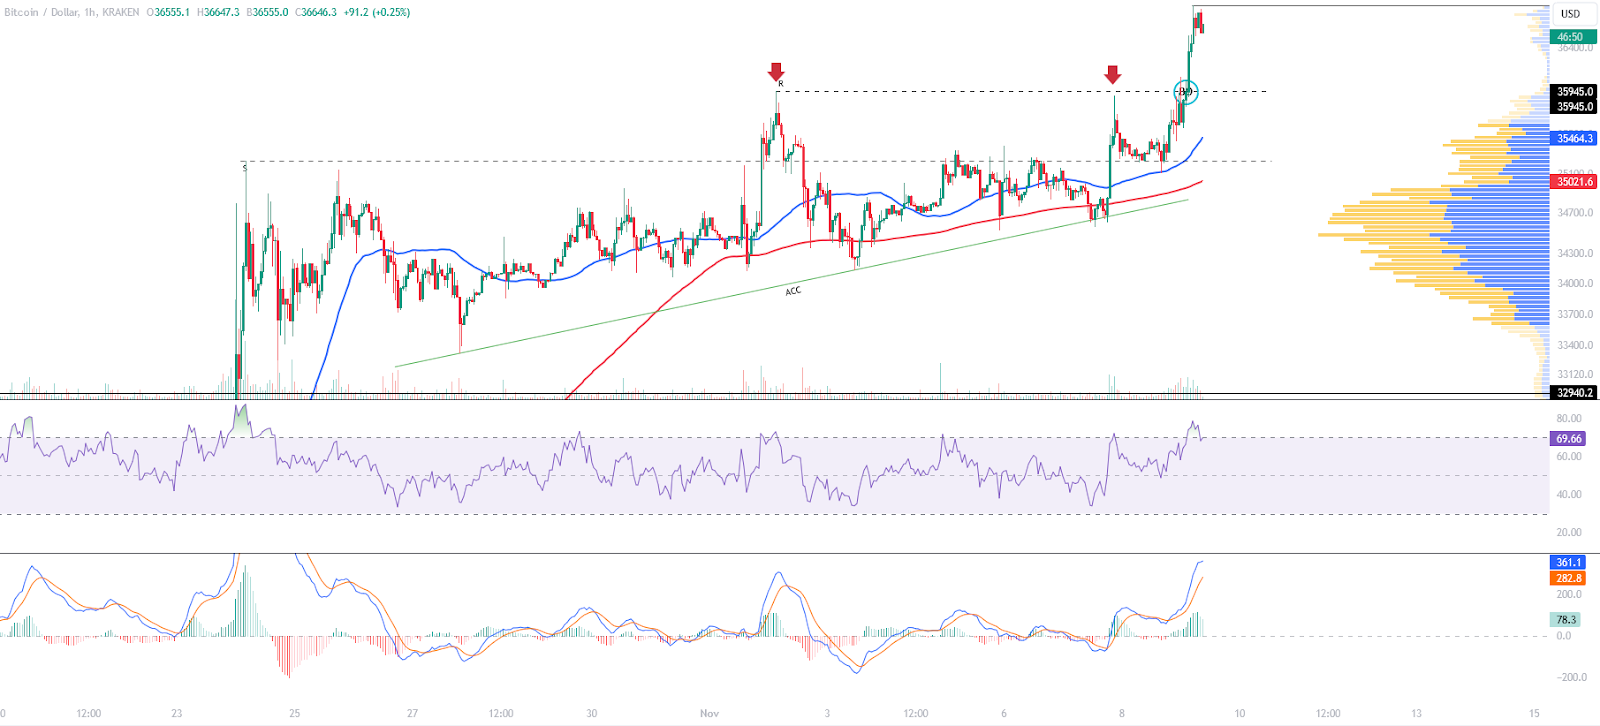The width and height of the screenshot is (1600, 726).
Task: Click the purple RSI value label 69.66
Action: (1568, 438)
